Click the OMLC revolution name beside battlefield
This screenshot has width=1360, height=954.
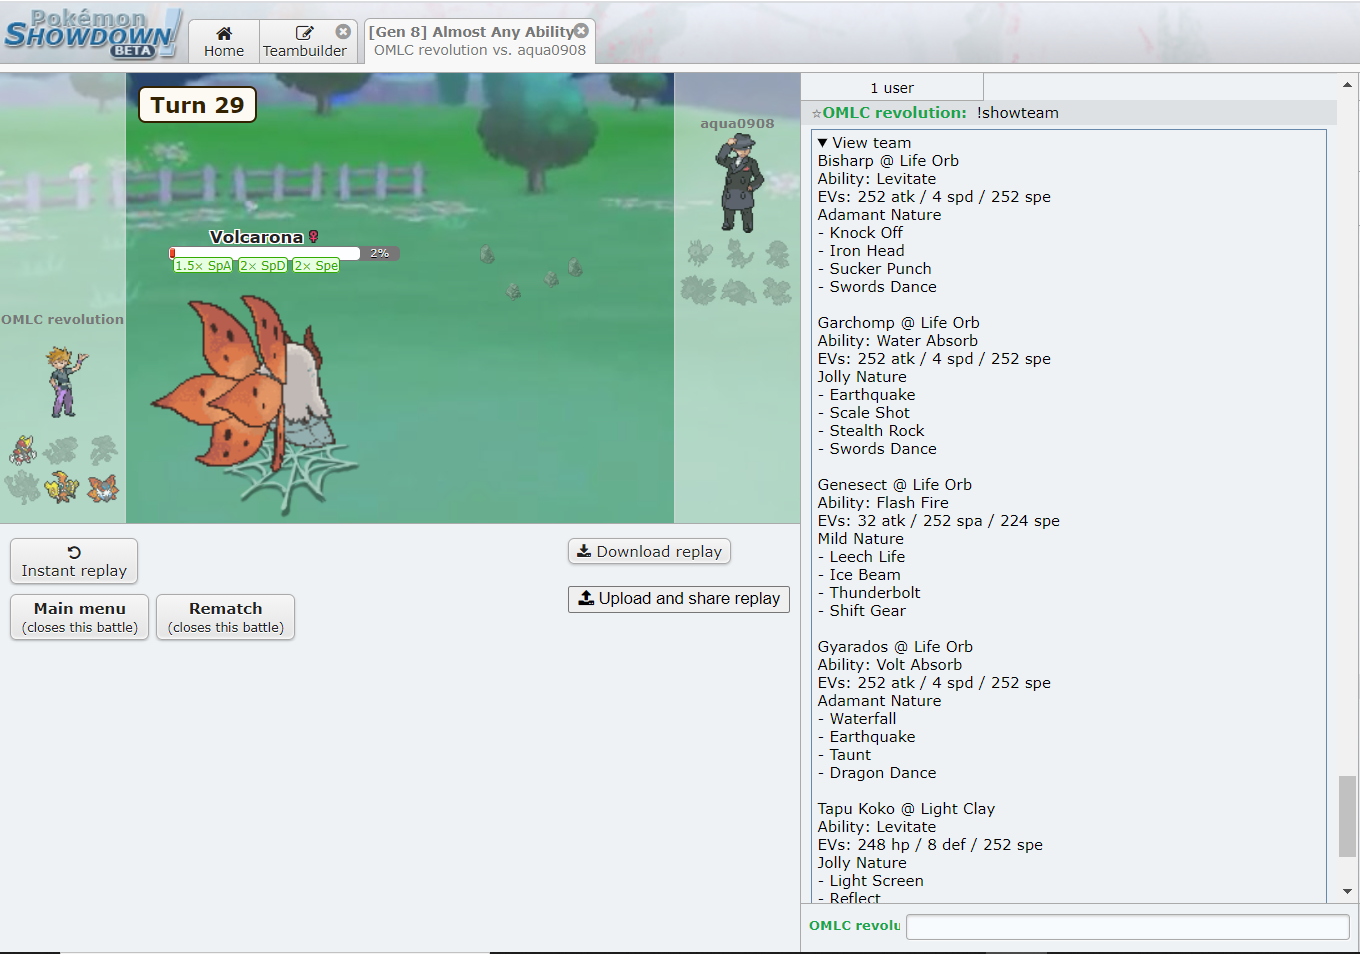62,320
